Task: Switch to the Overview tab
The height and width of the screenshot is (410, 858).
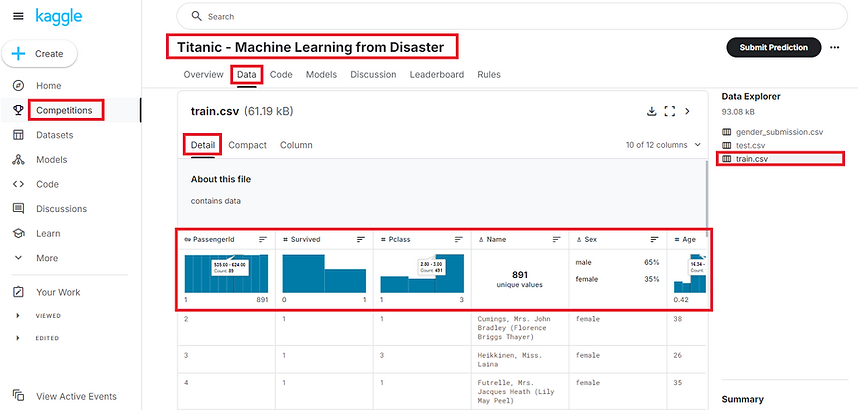Action: [204, 74]
